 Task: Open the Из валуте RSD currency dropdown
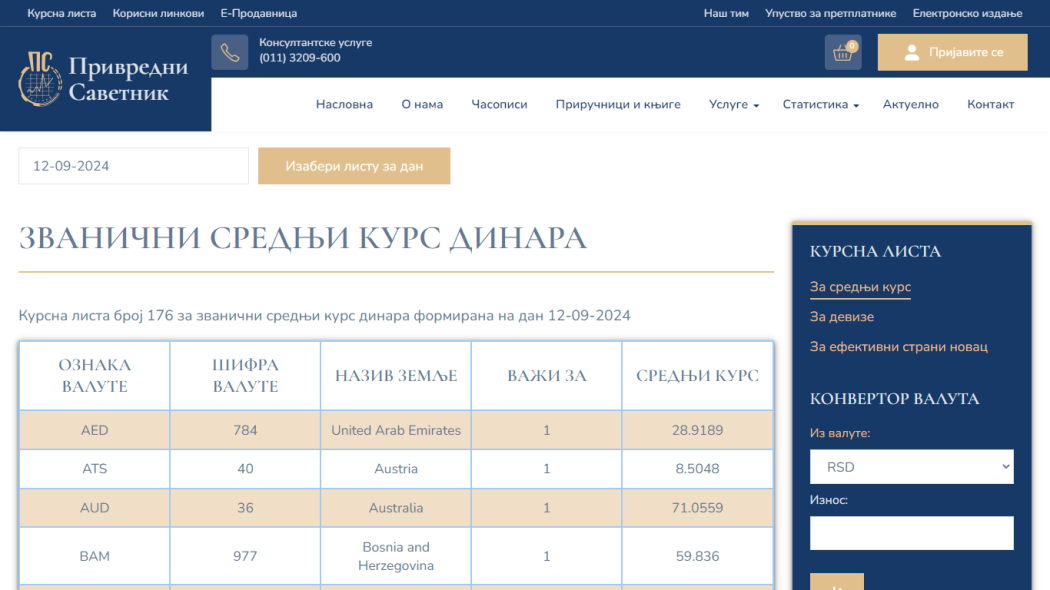tap(911, 467)
